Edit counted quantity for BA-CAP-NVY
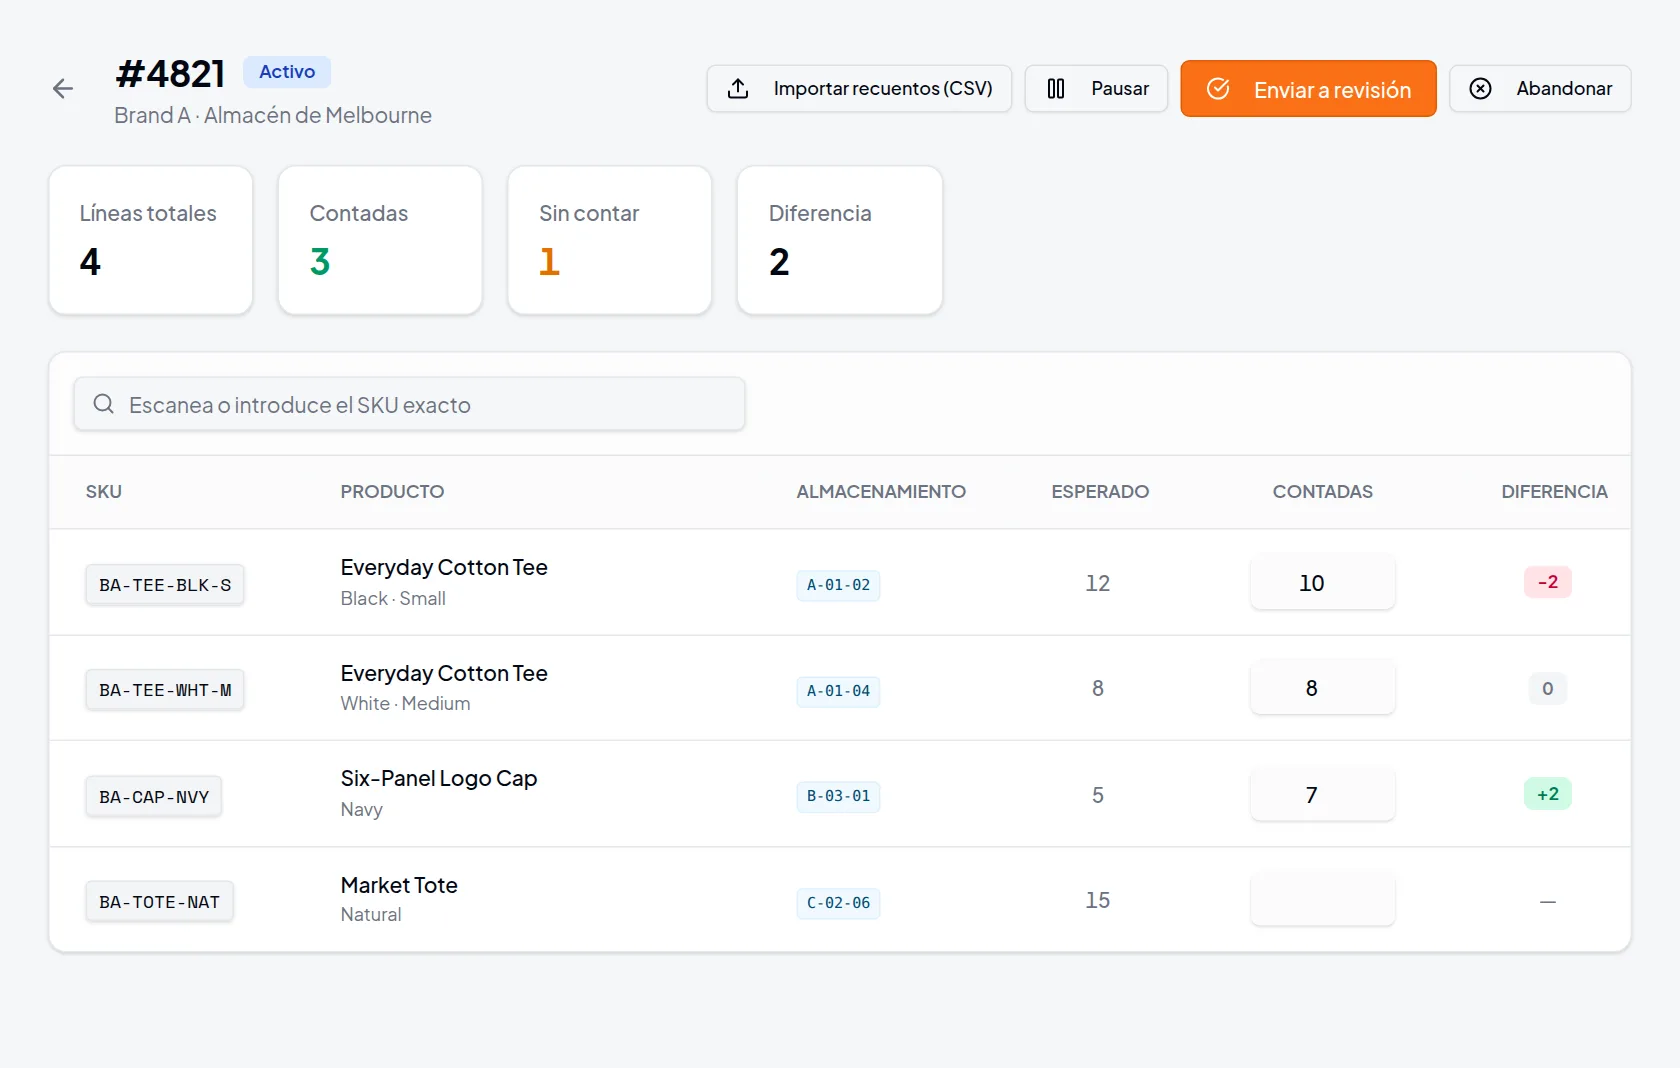 point(1322,795)
